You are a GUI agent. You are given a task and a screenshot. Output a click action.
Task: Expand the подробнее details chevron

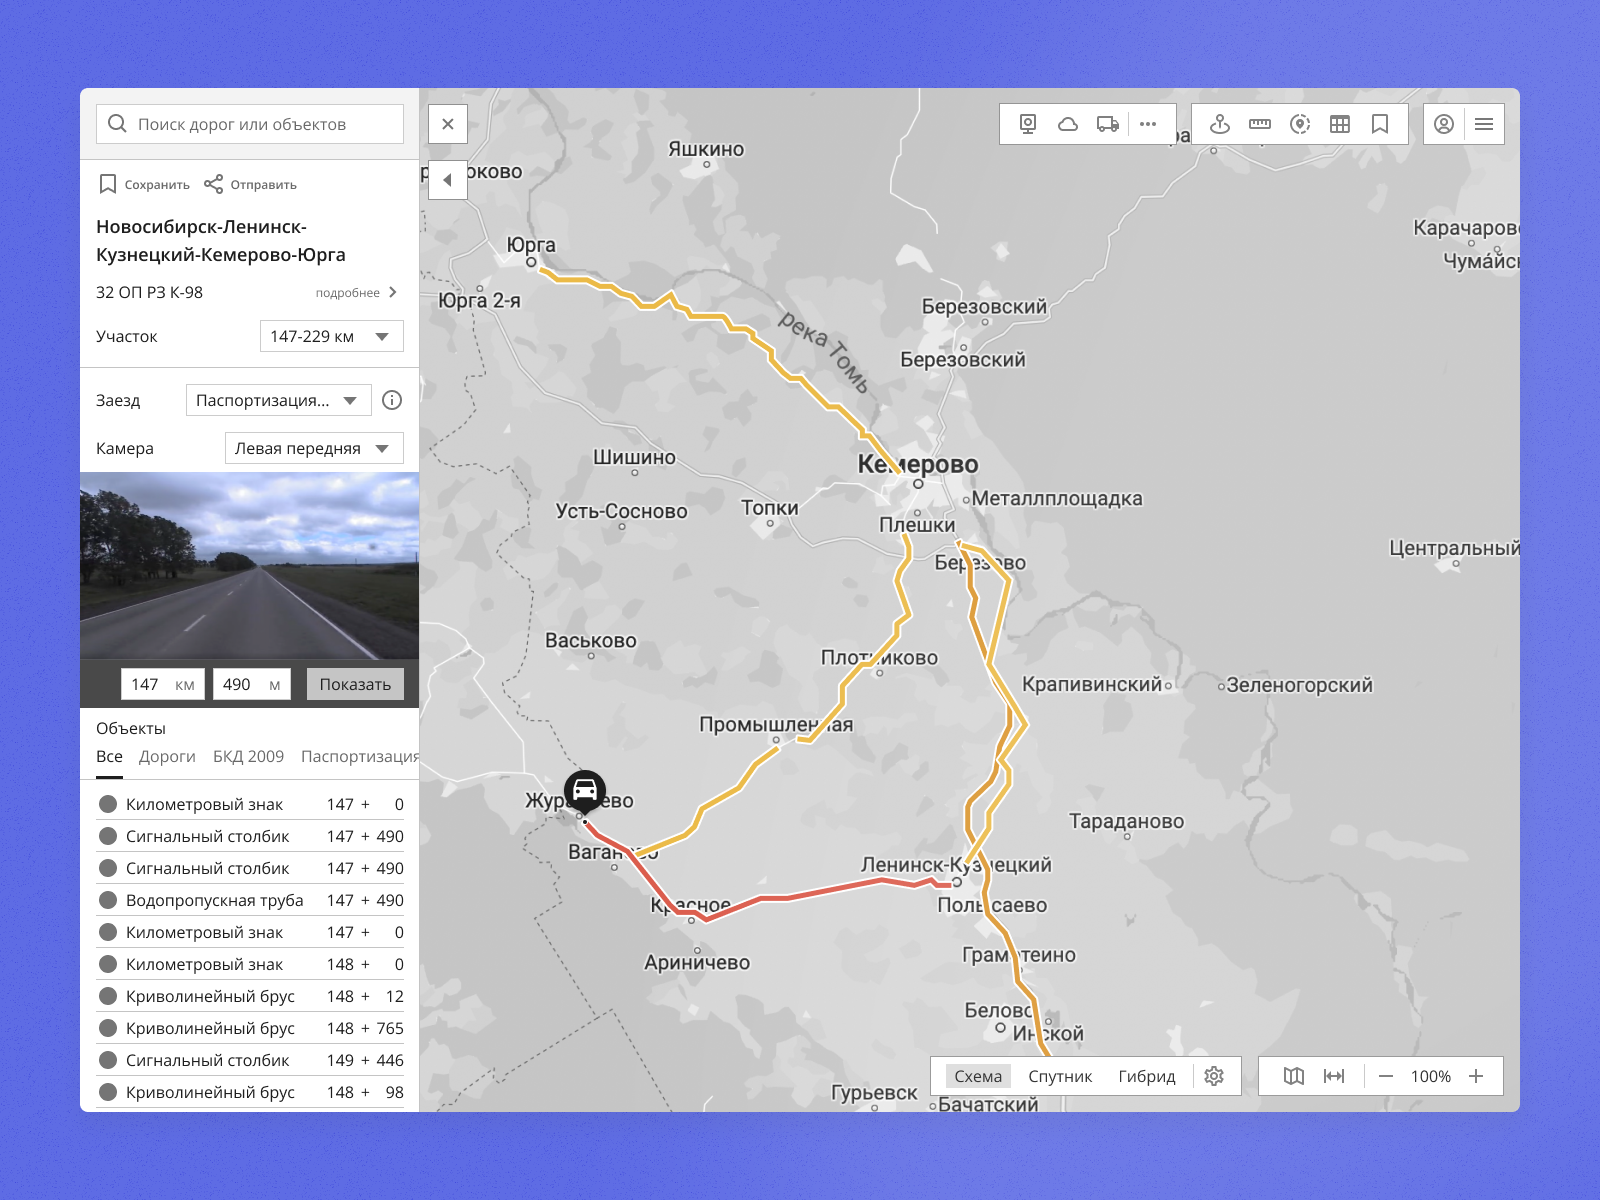click(393, 292)
